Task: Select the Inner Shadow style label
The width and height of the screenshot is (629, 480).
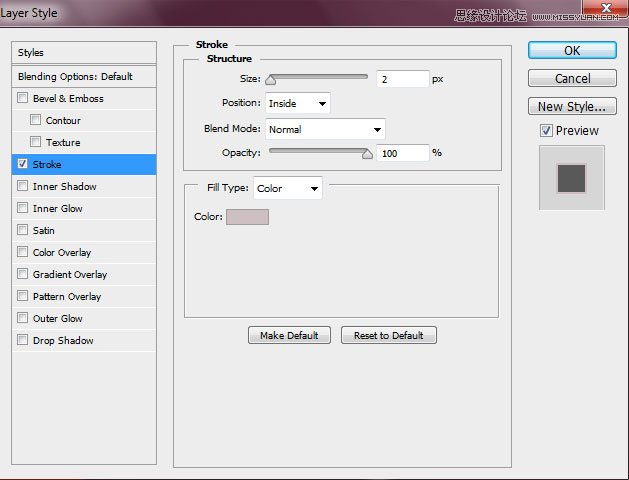Action: (x=65, y=186)
